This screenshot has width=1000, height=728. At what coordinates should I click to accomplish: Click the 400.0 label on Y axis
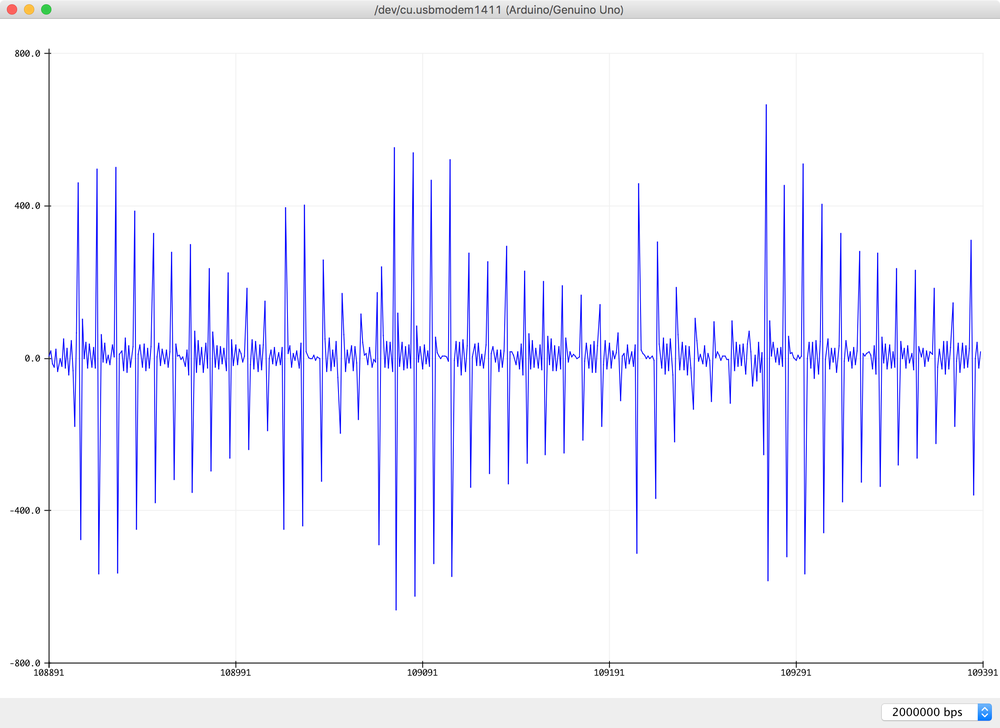[x=24, y=206]
